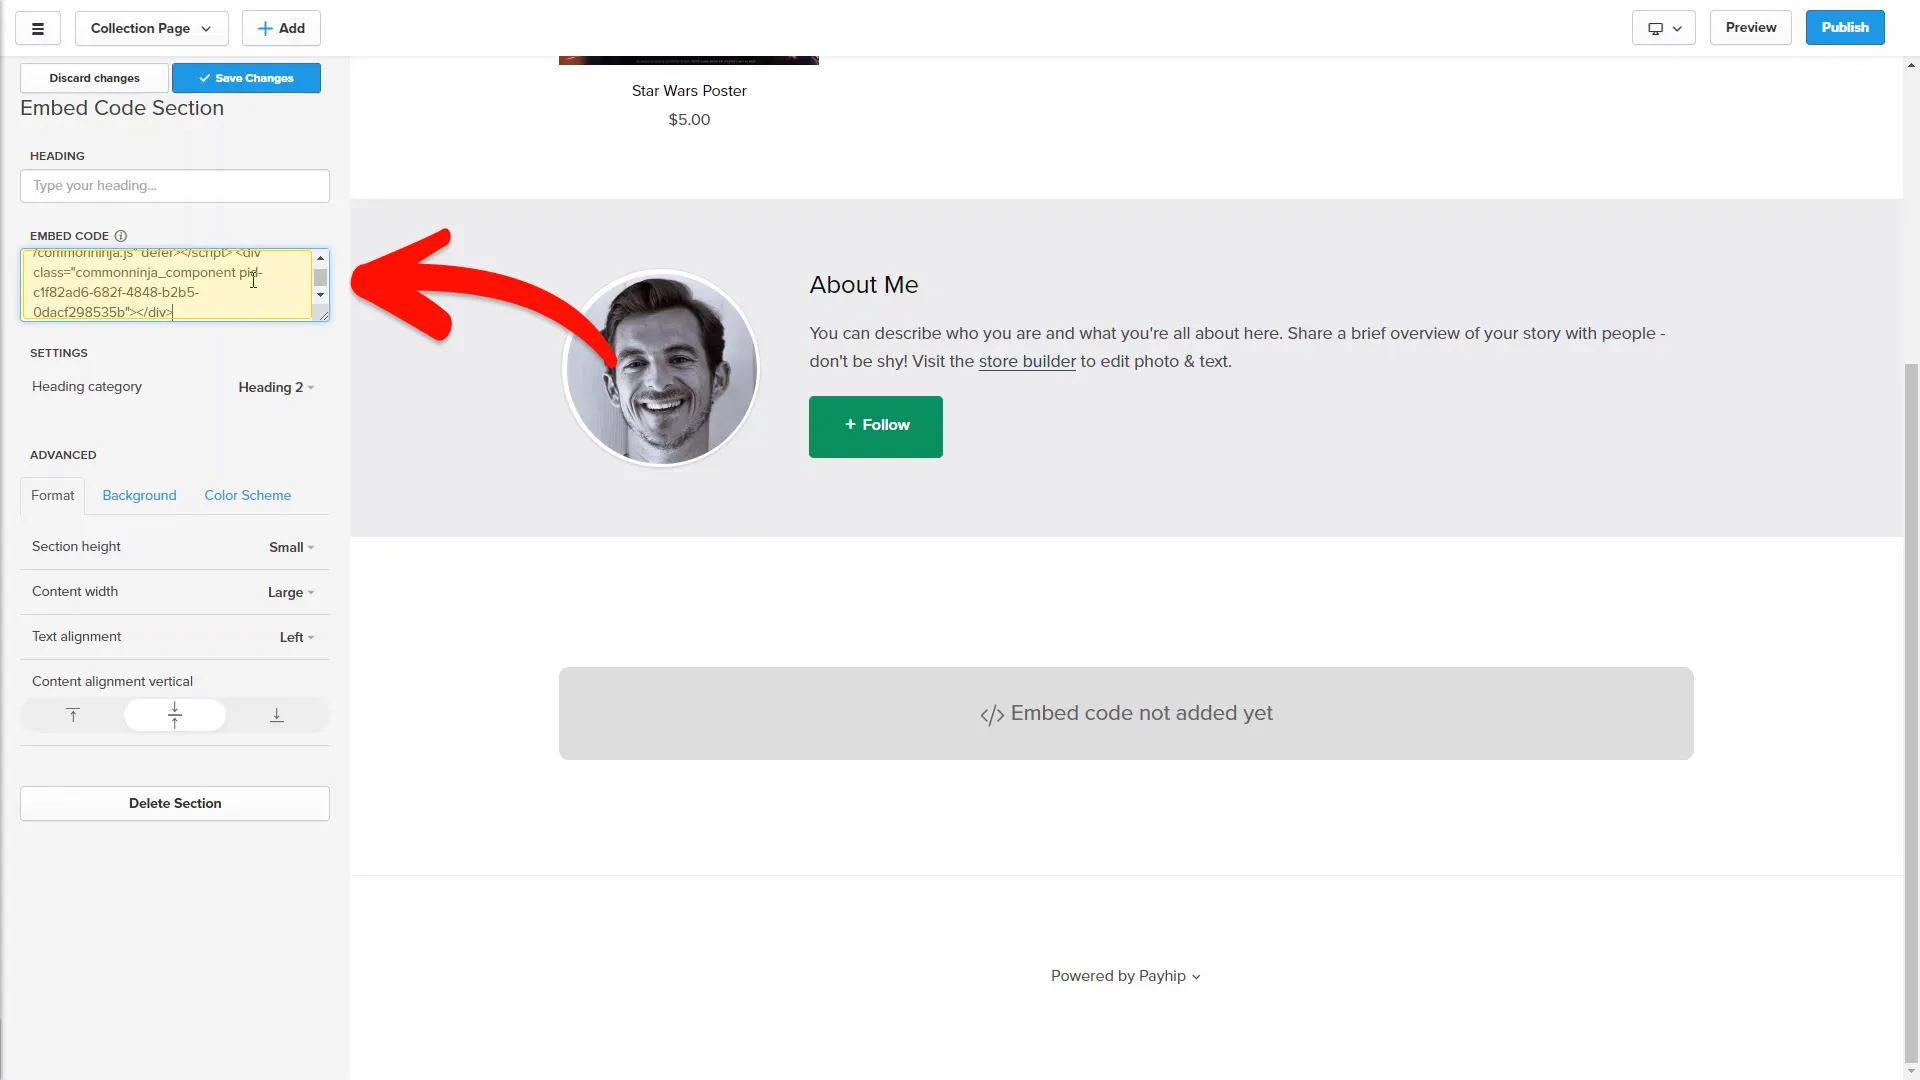
Task: Click the Publish button
Action: (x=1845, y=28)
